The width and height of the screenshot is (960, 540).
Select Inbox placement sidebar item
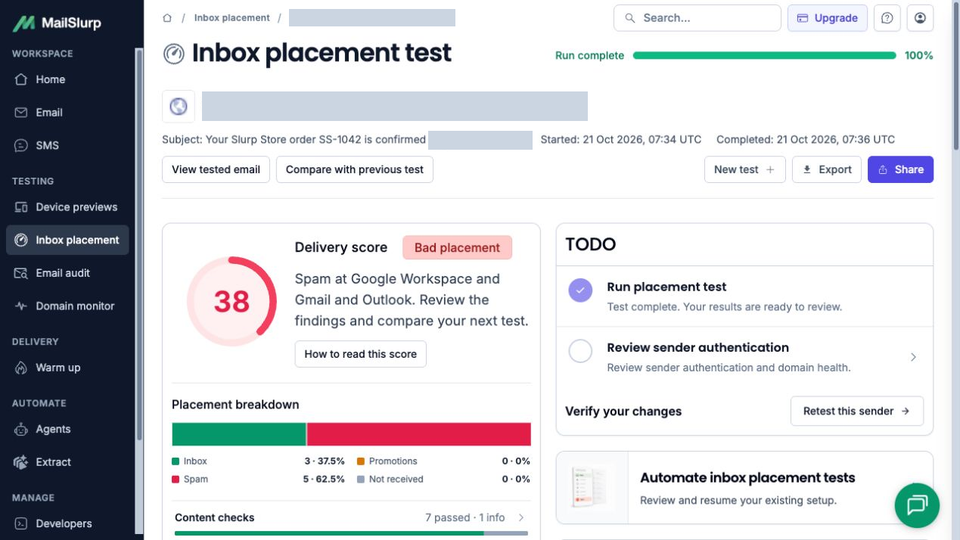tap(67, 240)
